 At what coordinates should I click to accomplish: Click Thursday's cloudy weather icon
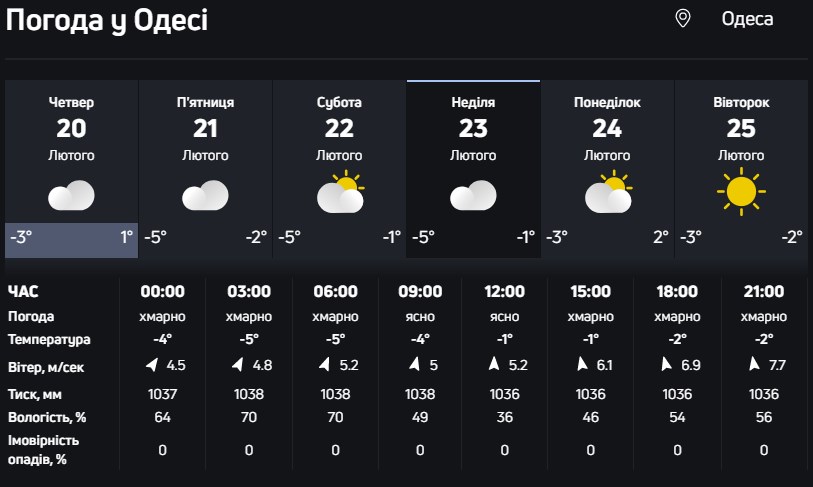click(x=71, y=195)
